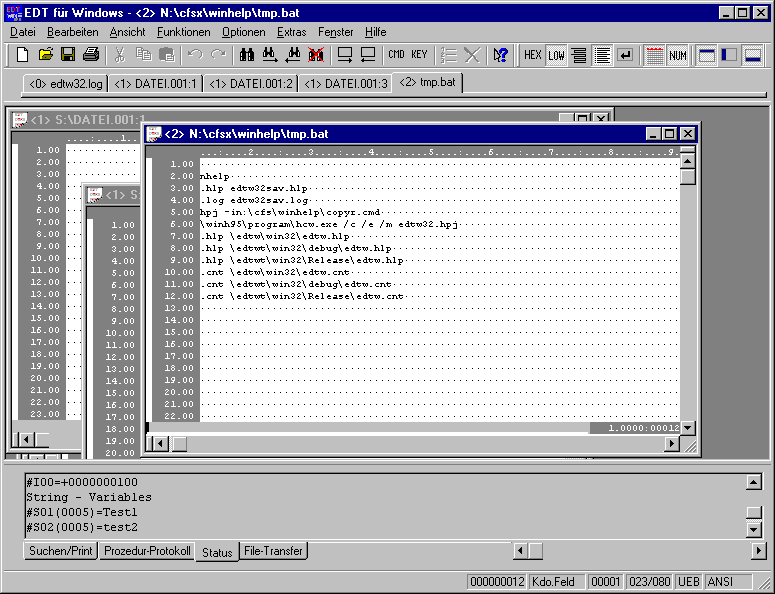Viewport: 775px width, 594px height.
Task: Save the file with the diskette icon
Action: click(x=68, y=55)
